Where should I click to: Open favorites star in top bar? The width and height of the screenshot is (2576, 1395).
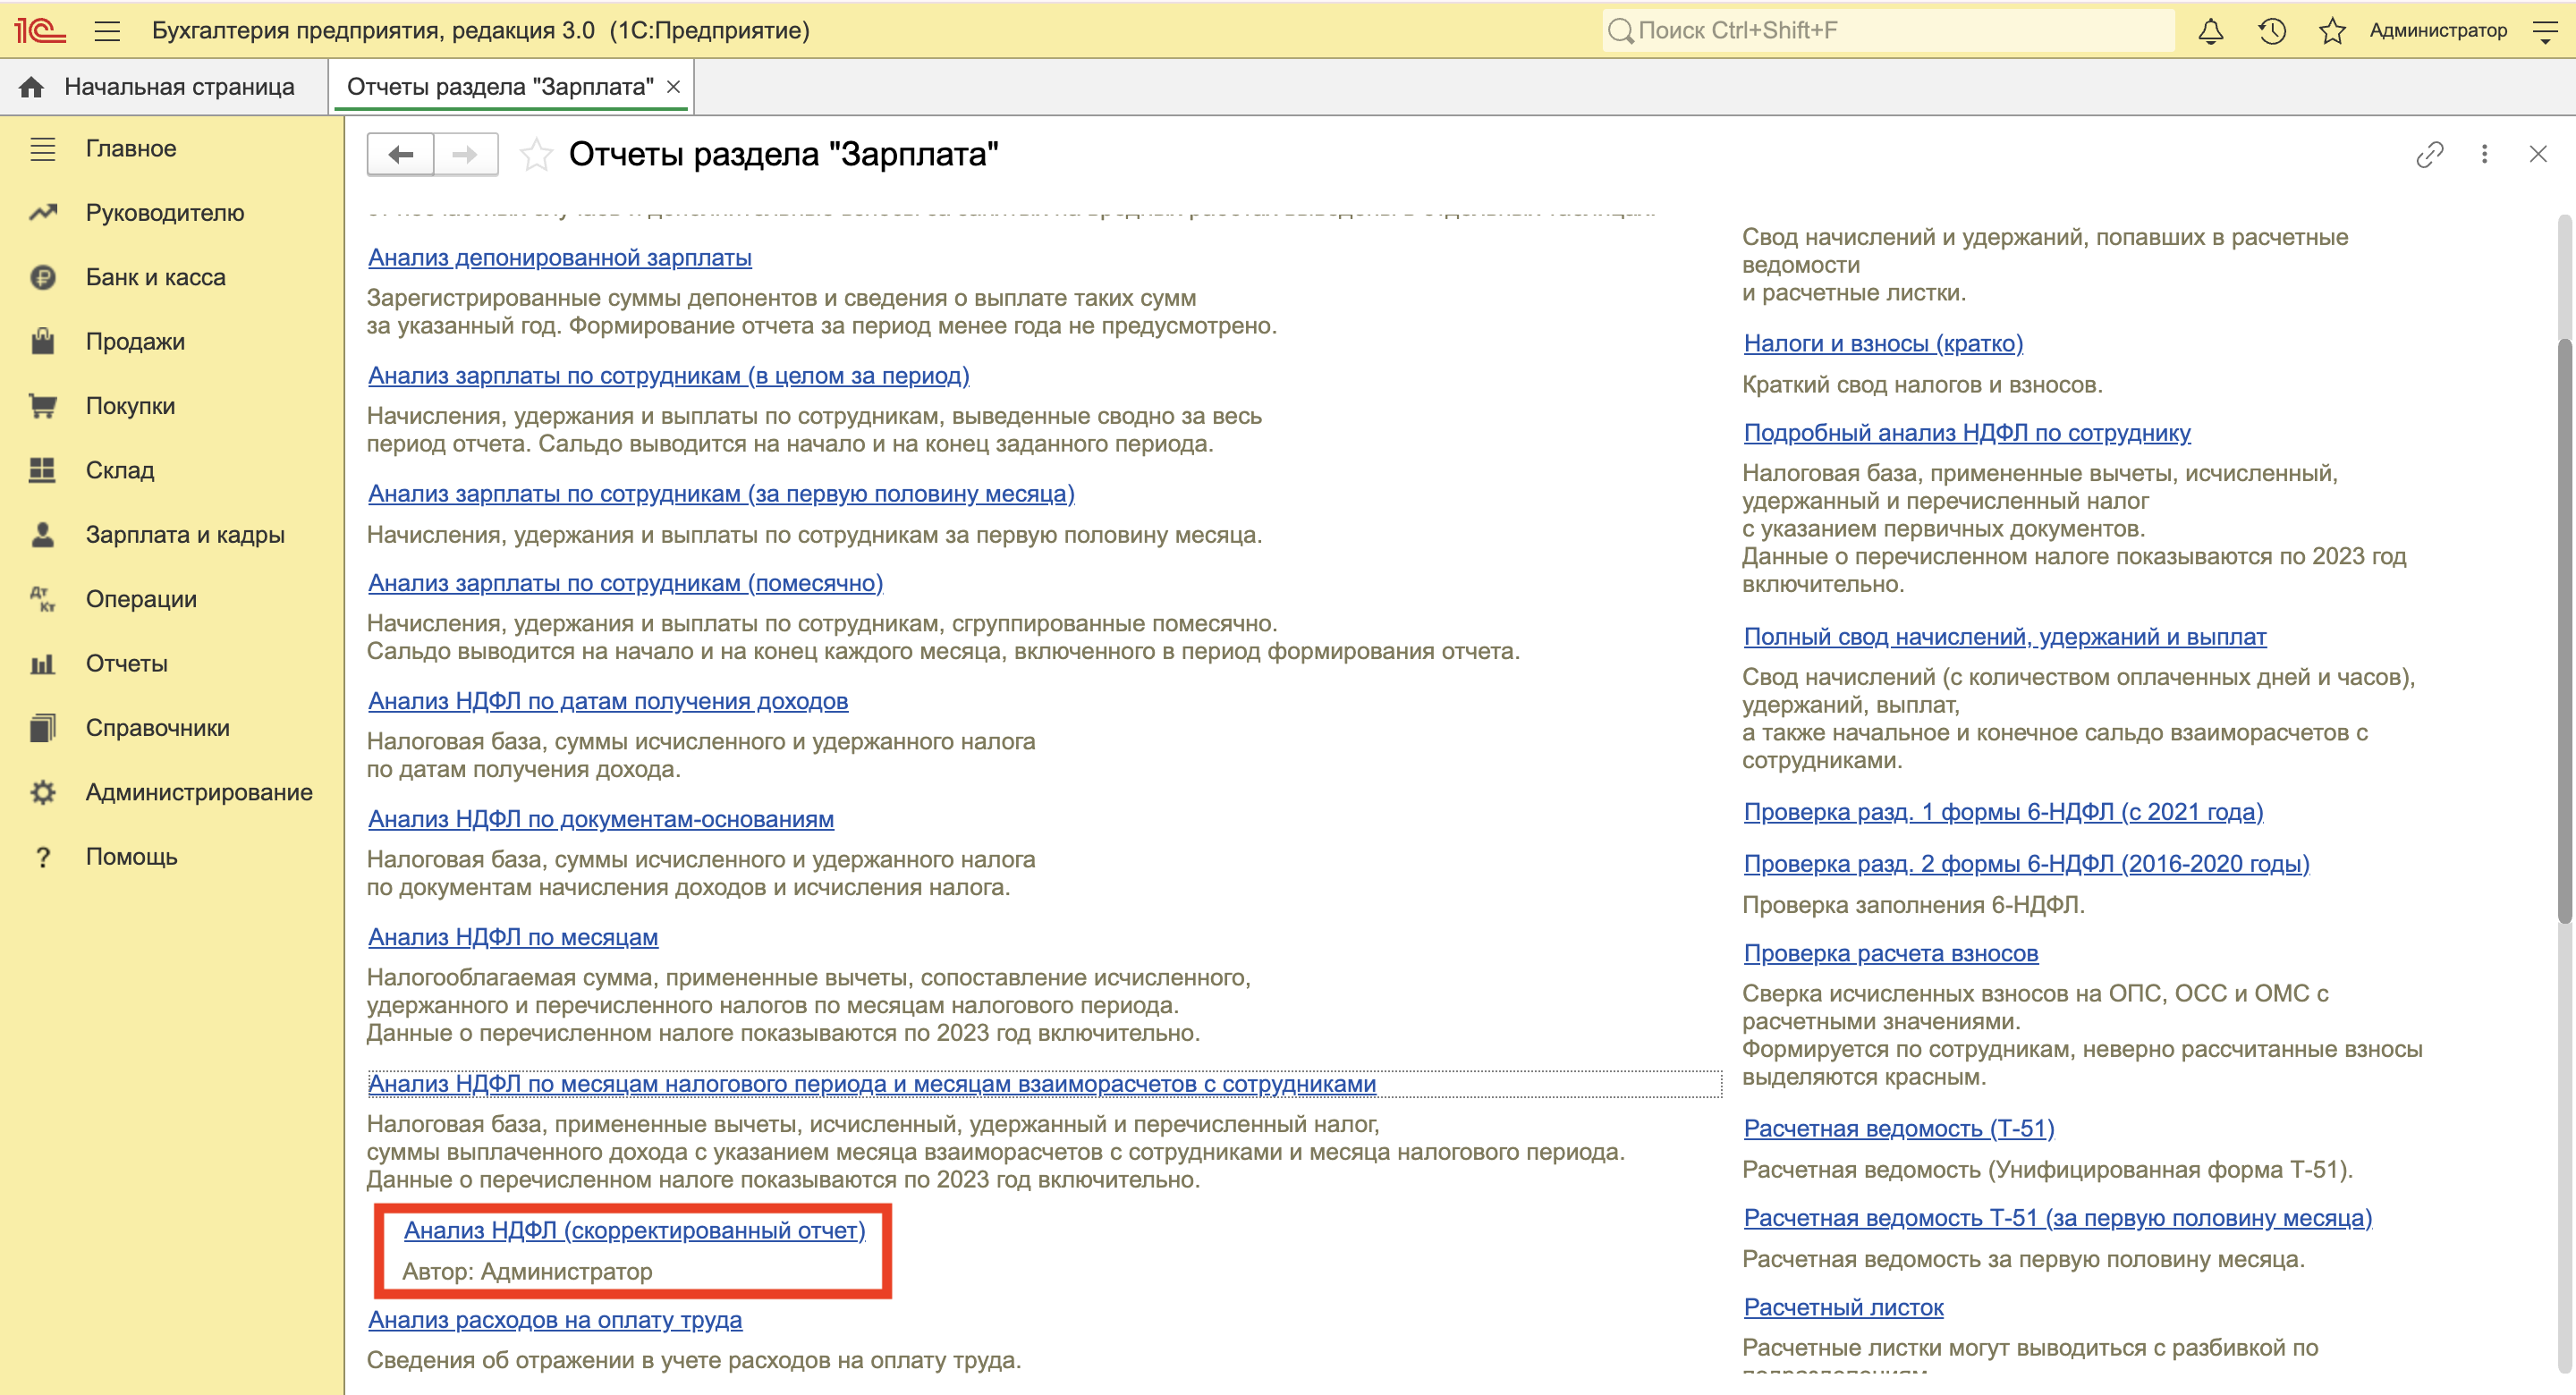coord(2332,31)
